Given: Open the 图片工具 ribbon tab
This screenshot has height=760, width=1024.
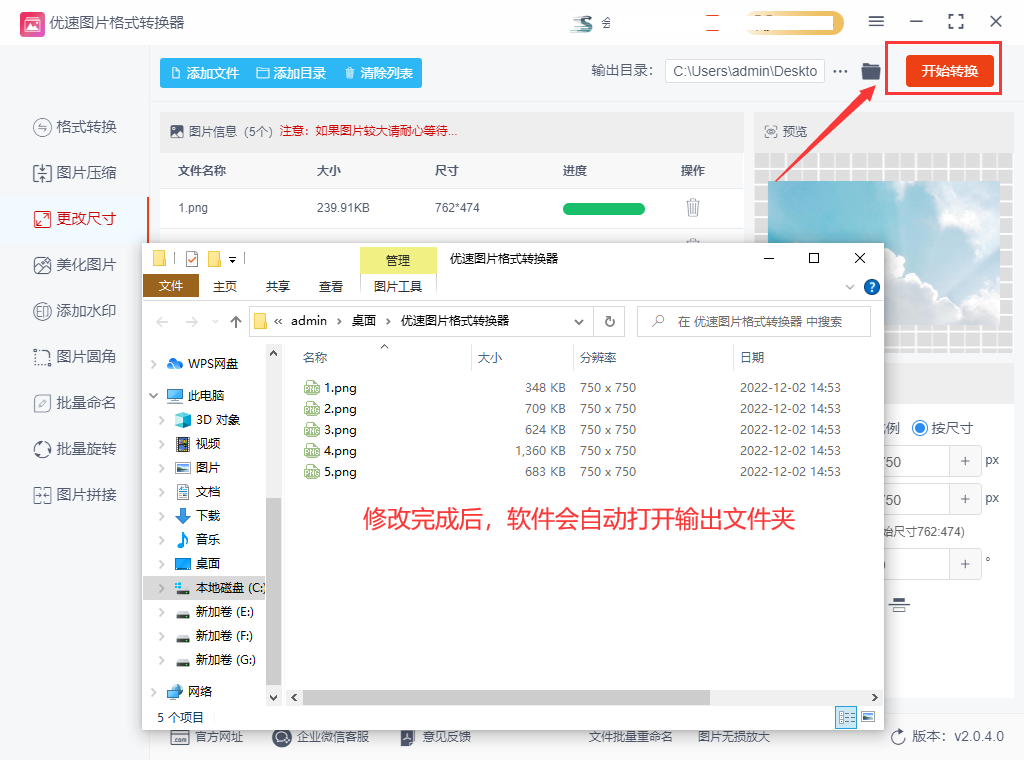Looking at the screenshot, I should [x=398, y=287].
